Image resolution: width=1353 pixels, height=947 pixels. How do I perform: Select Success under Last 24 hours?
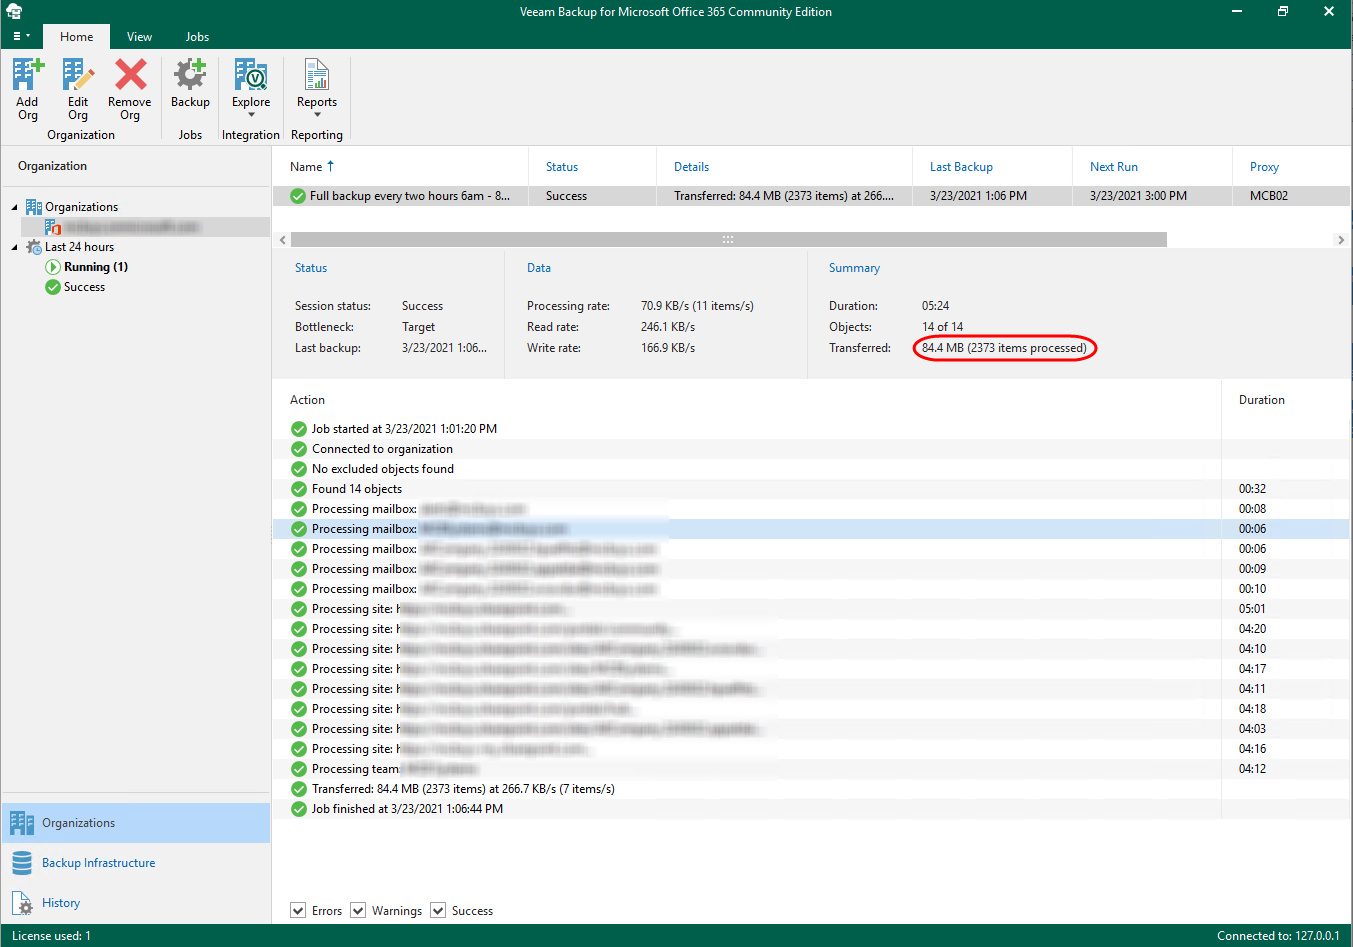[84, 287]
